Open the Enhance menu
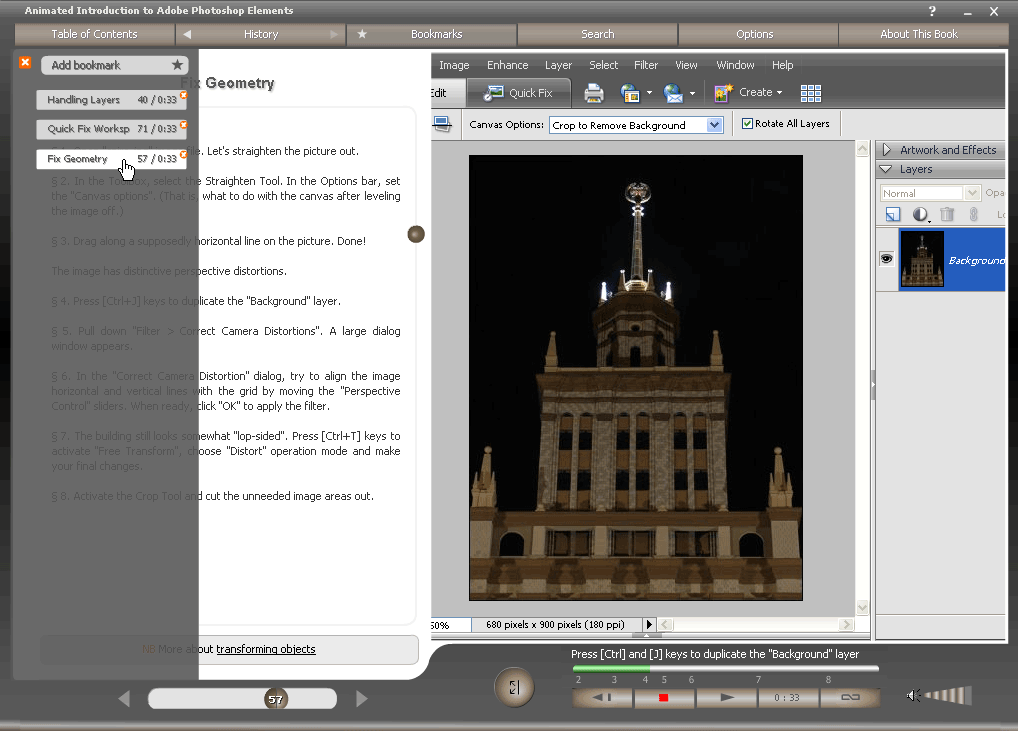This screenshot has width=1018, height=731. coord(508,65)
